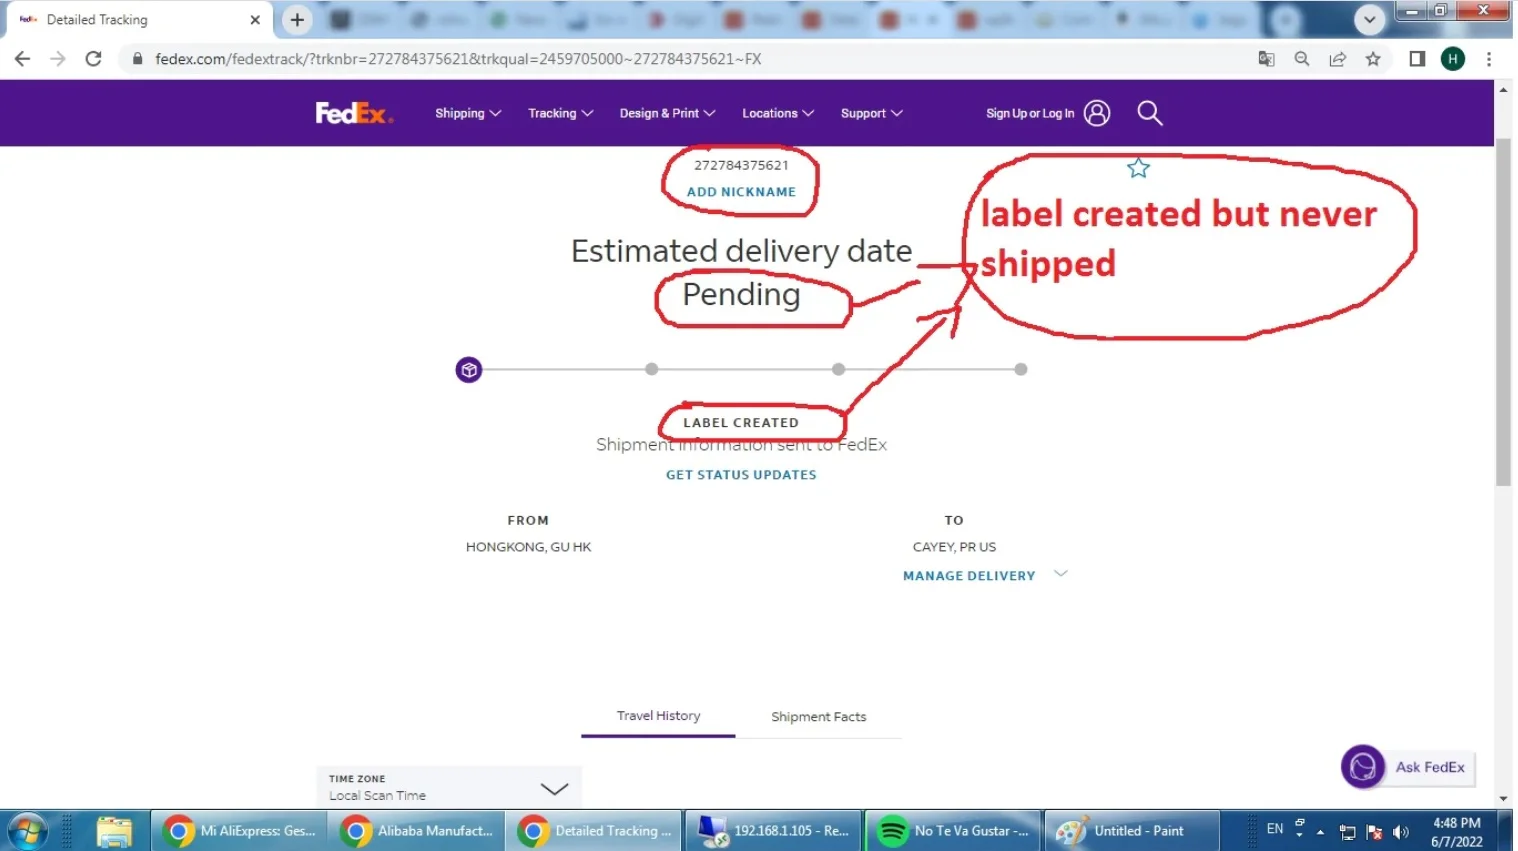
Task: Expand the Tracking menu
Action: tap(561, 113)
